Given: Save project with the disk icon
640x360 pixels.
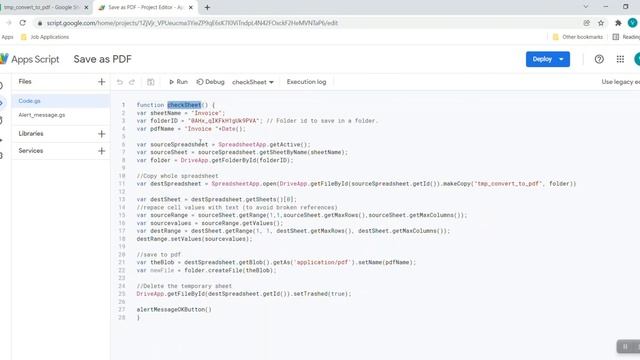Looking at the screenshot, I should [151, 82].
